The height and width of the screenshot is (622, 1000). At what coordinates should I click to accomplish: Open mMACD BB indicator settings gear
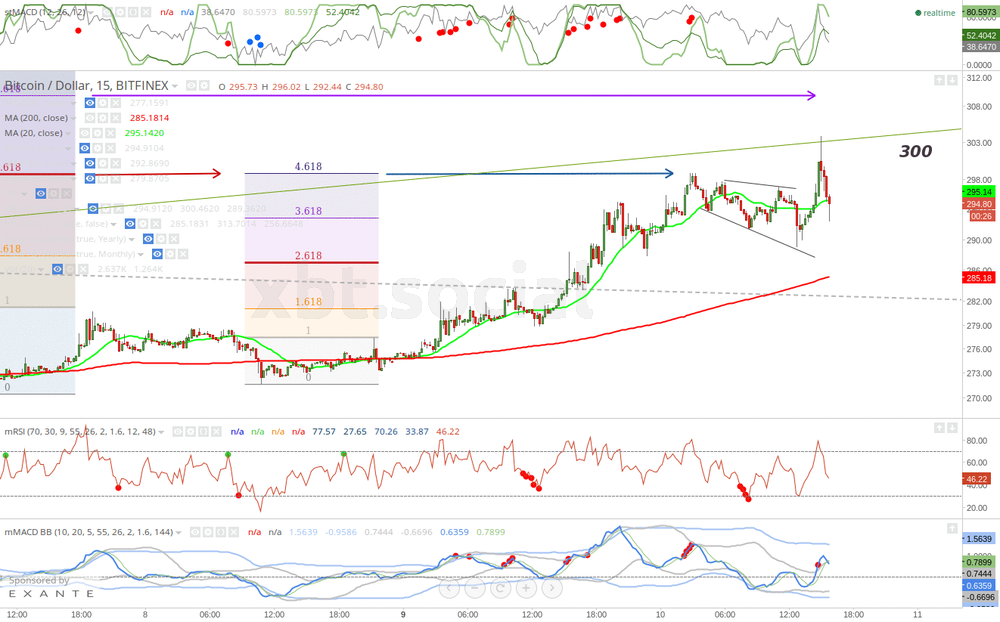[207, 532]
